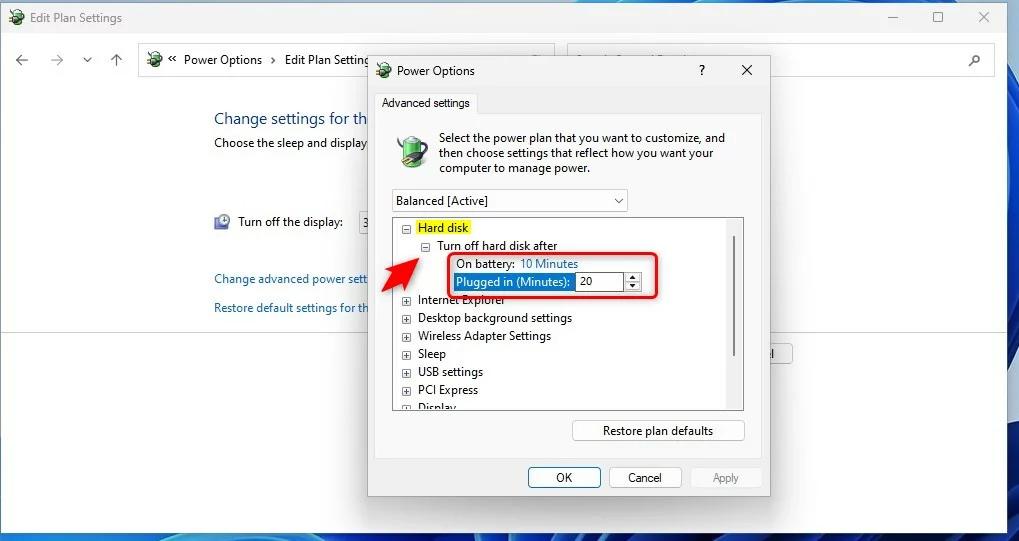Viewport: 1019px width, 541px height.
Task: Expand the USB settings node
Action: coord(406,373)
